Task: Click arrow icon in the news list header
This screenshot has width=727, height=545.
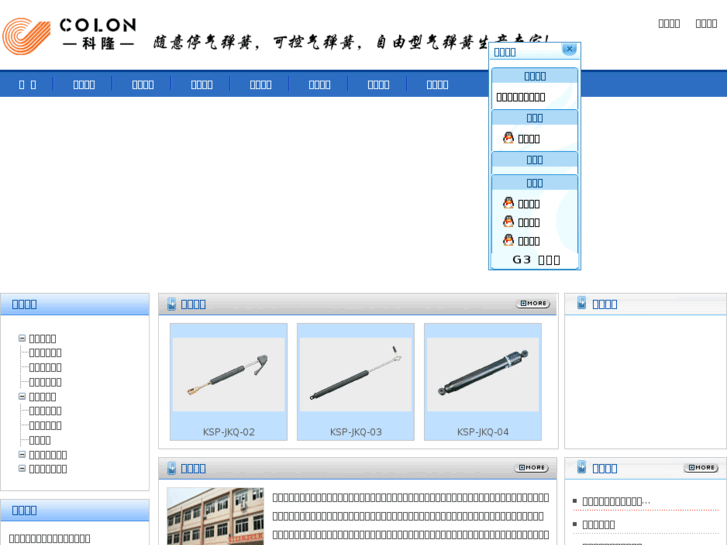Action: pos(582,468)
